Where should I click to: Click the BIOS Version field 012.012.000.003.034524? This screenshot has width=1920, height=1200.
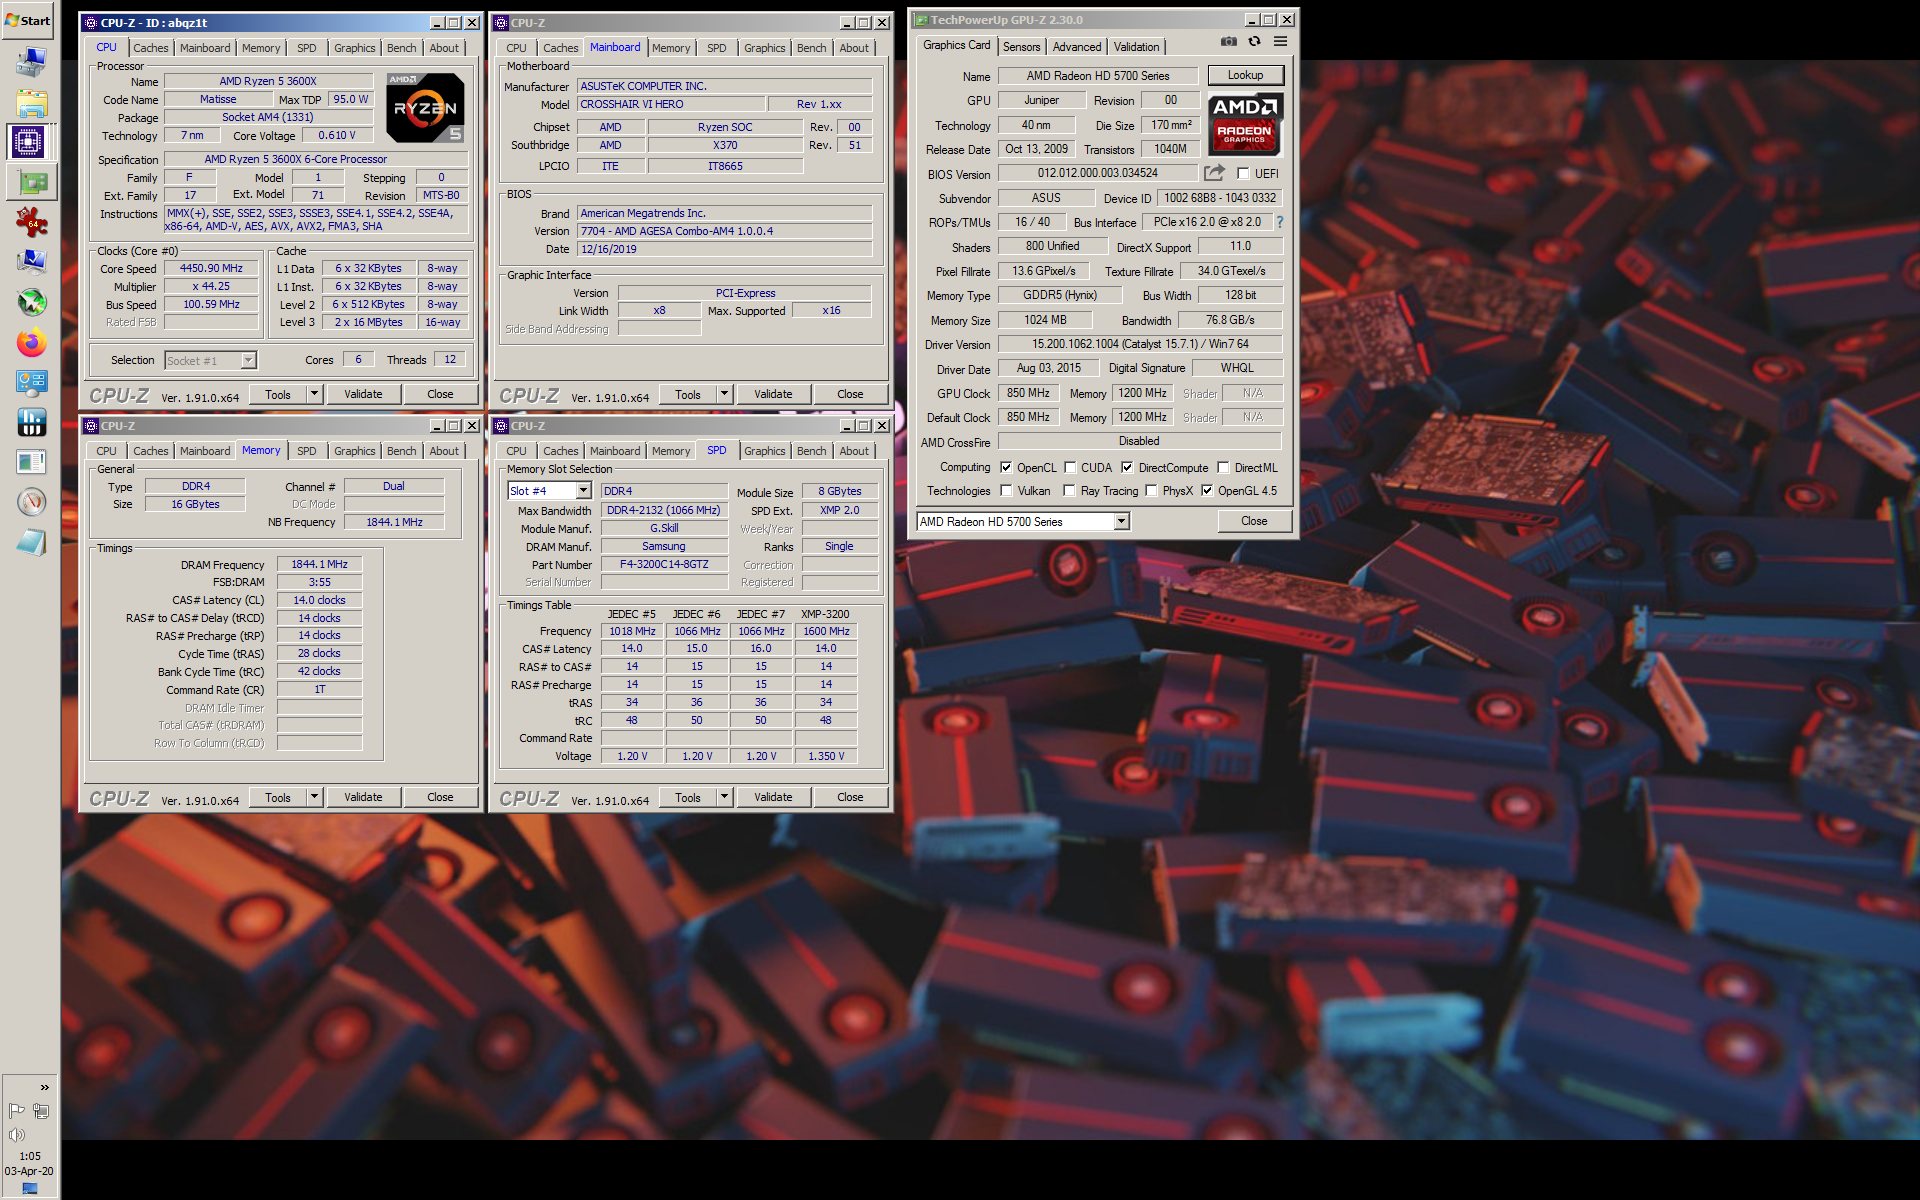pyautogui.click(x=1097, y=173)
